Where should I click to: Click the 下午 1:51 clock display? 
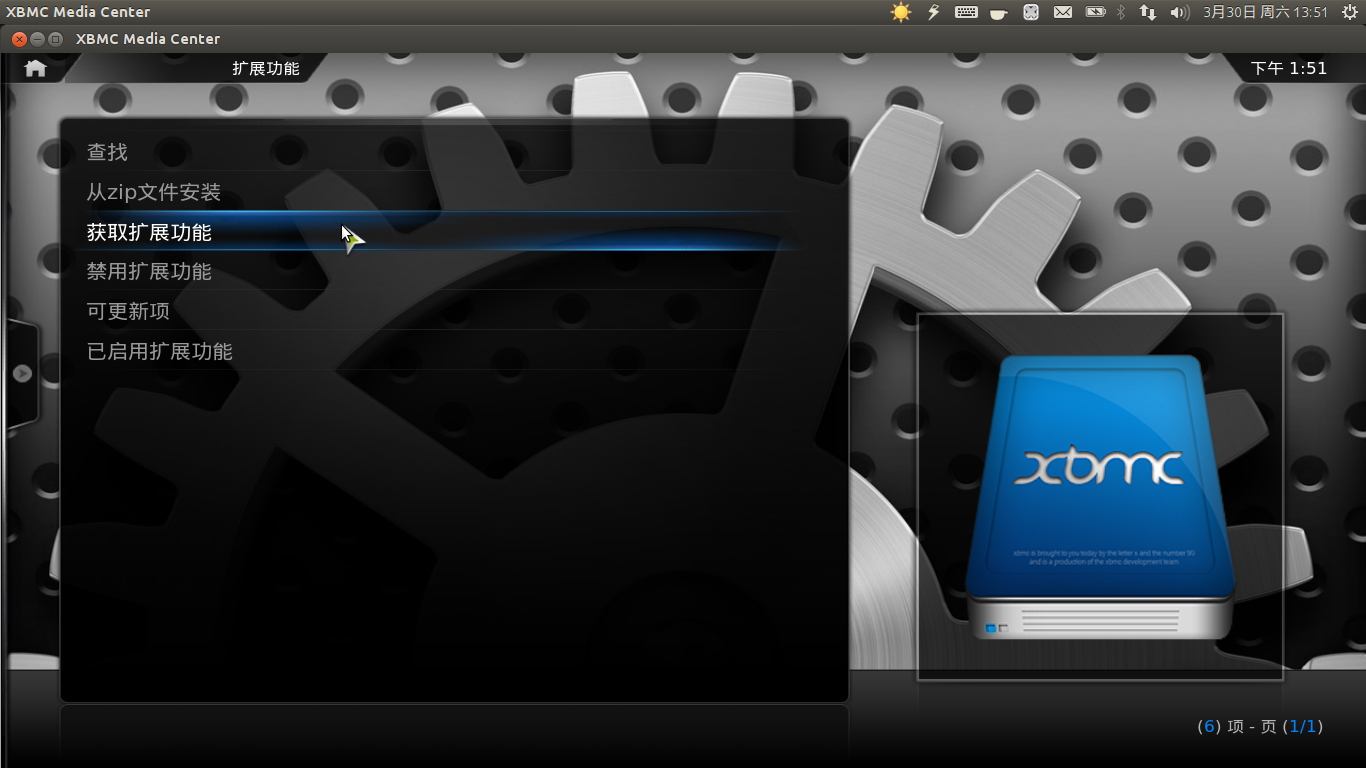[x=1289, y=68]
